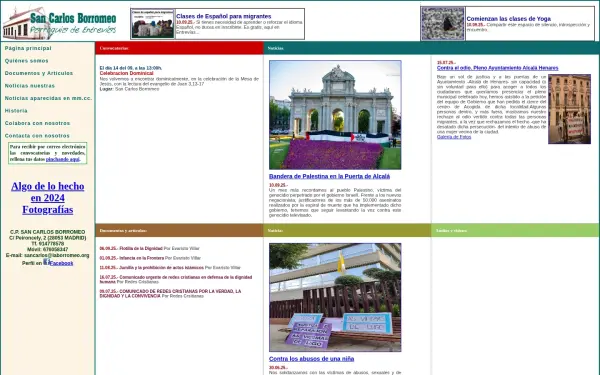Click the Puerta de Alcalá photo
Image resolution: width=600 pixels, height=375 pixels.
coord(335,115)
